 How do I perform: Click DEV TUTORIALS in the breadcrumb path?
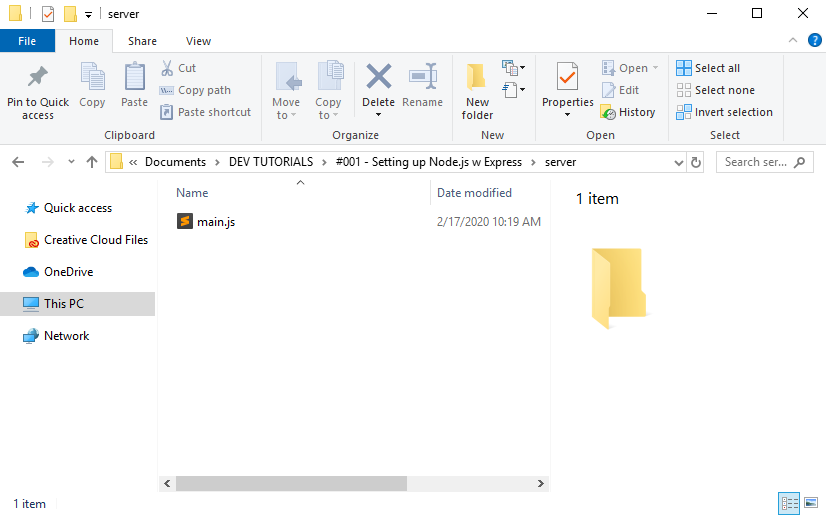[269, 162]
